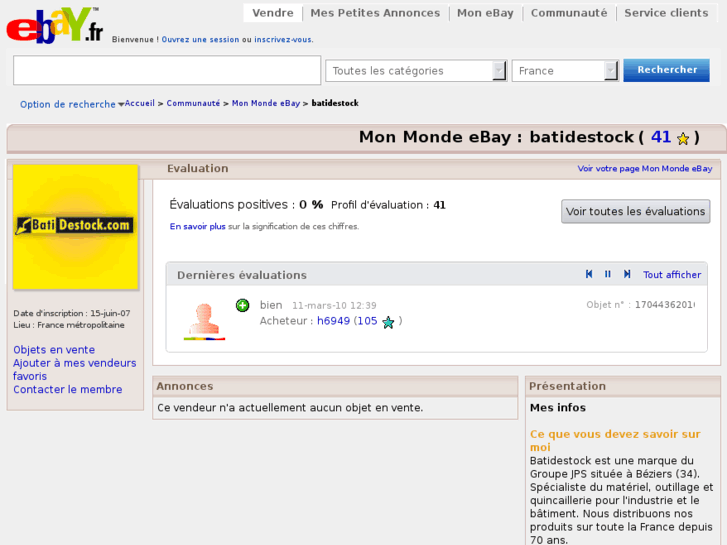Focus the search text field

coord(167,70)
